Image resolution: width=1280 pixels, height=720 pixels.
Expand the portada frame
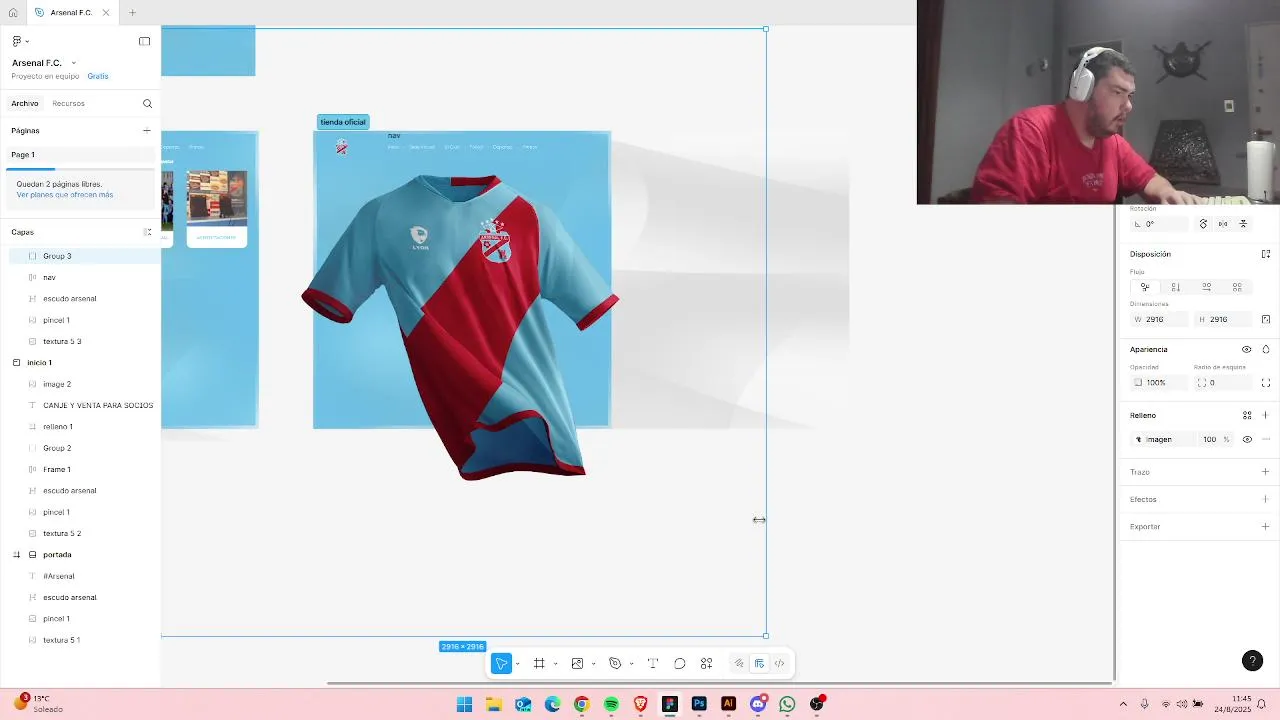click(16, 554)
